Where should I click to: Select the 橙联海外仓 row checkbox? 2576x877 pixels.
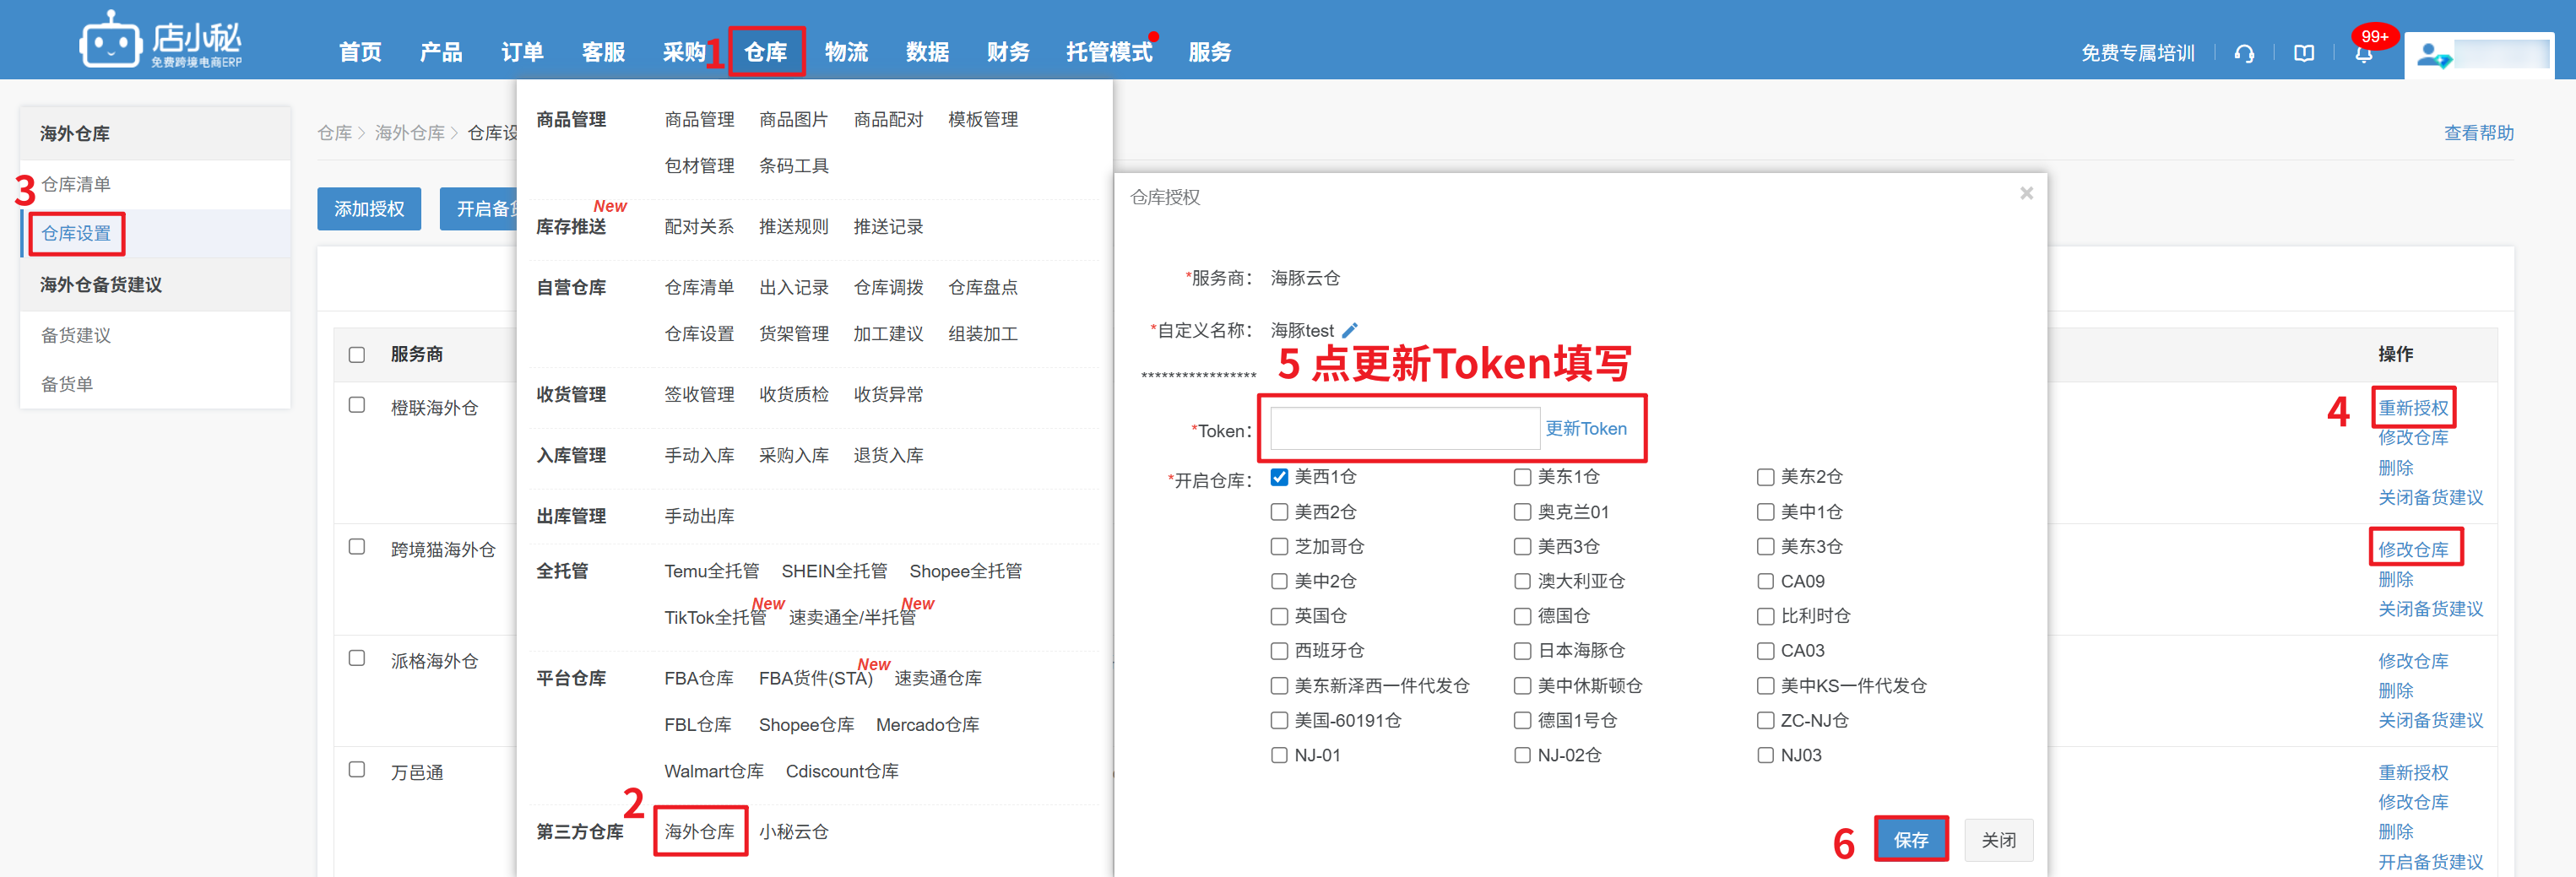tap(357, 405)
